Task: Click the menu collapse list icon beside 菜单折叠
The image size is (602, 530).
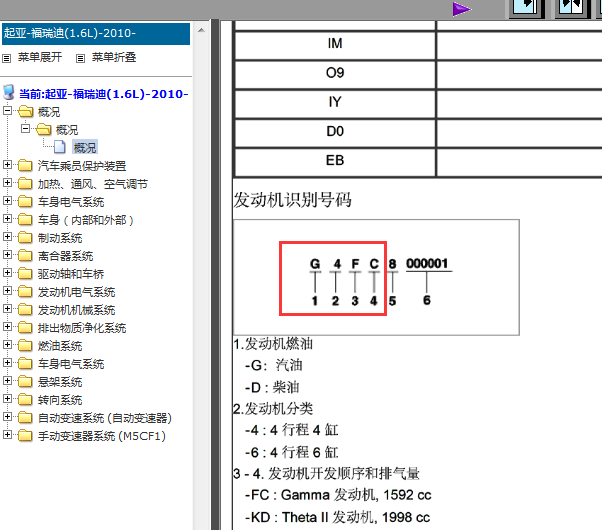Action: pyautogui.click(x=80, y=58)
